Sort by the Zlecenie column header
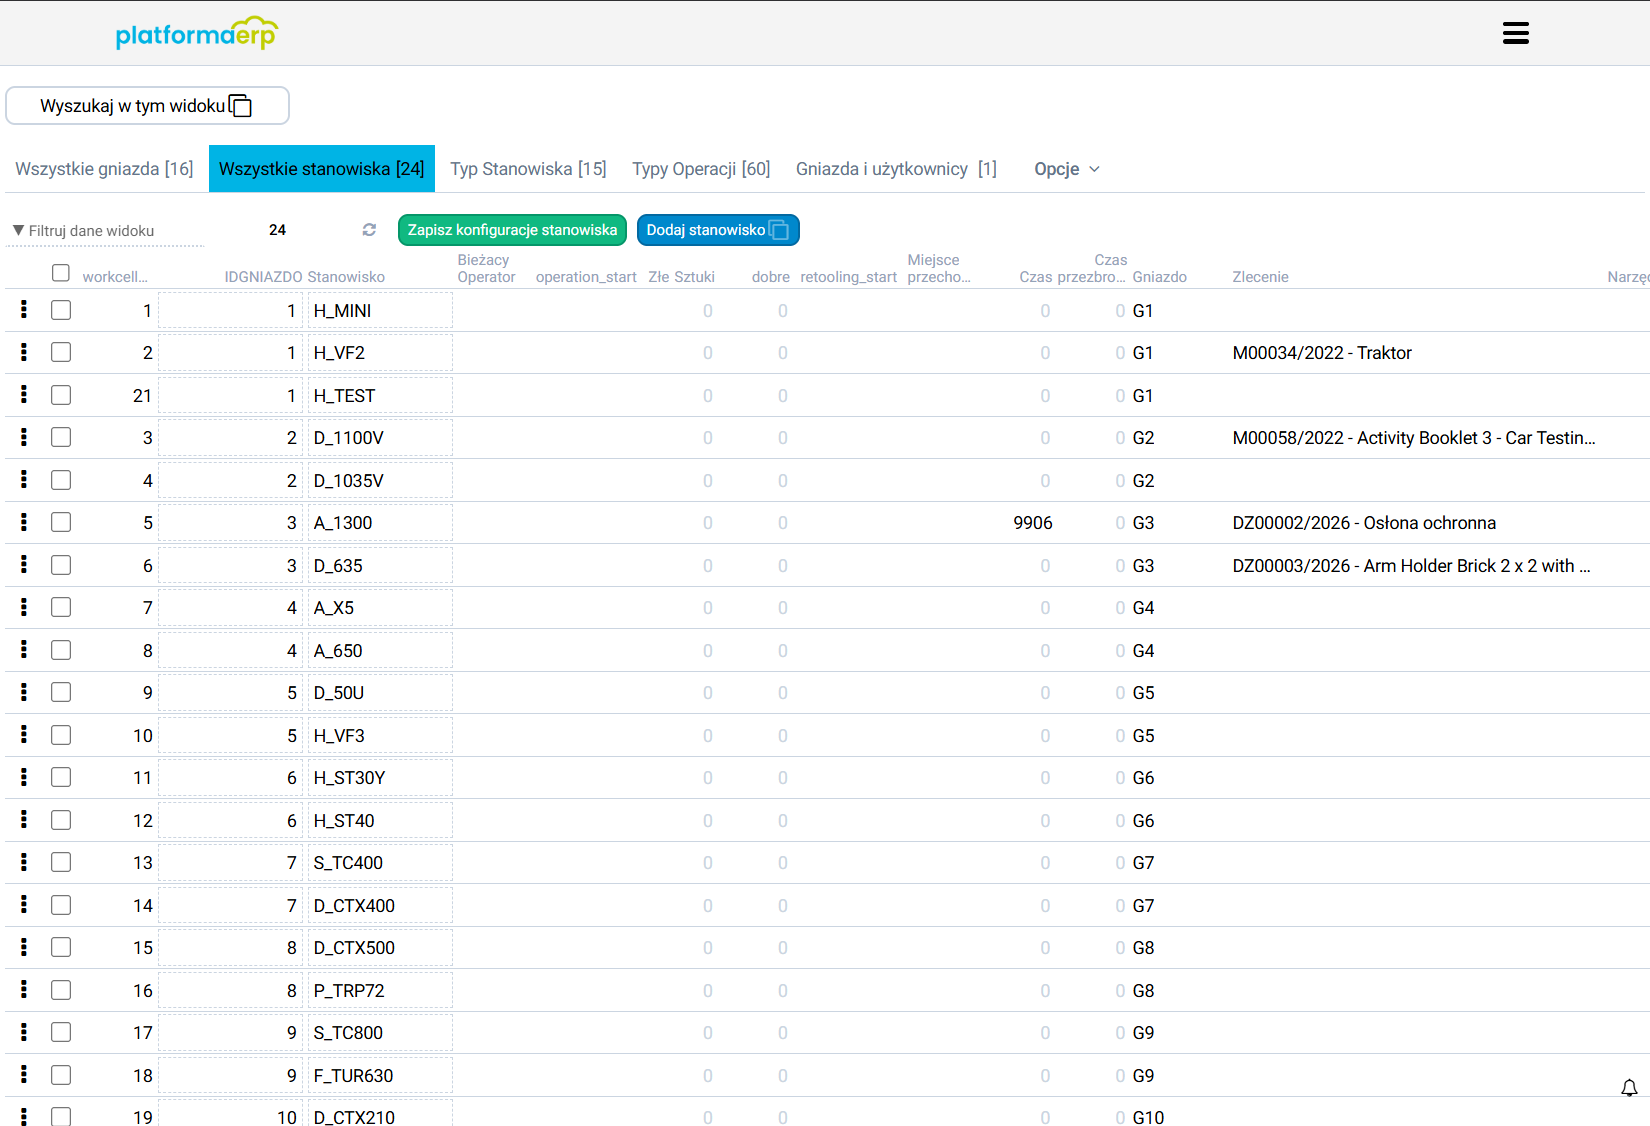The width and height of the screenshot is (1650, 1126). pyautogui.click(x=1260, y=277)
